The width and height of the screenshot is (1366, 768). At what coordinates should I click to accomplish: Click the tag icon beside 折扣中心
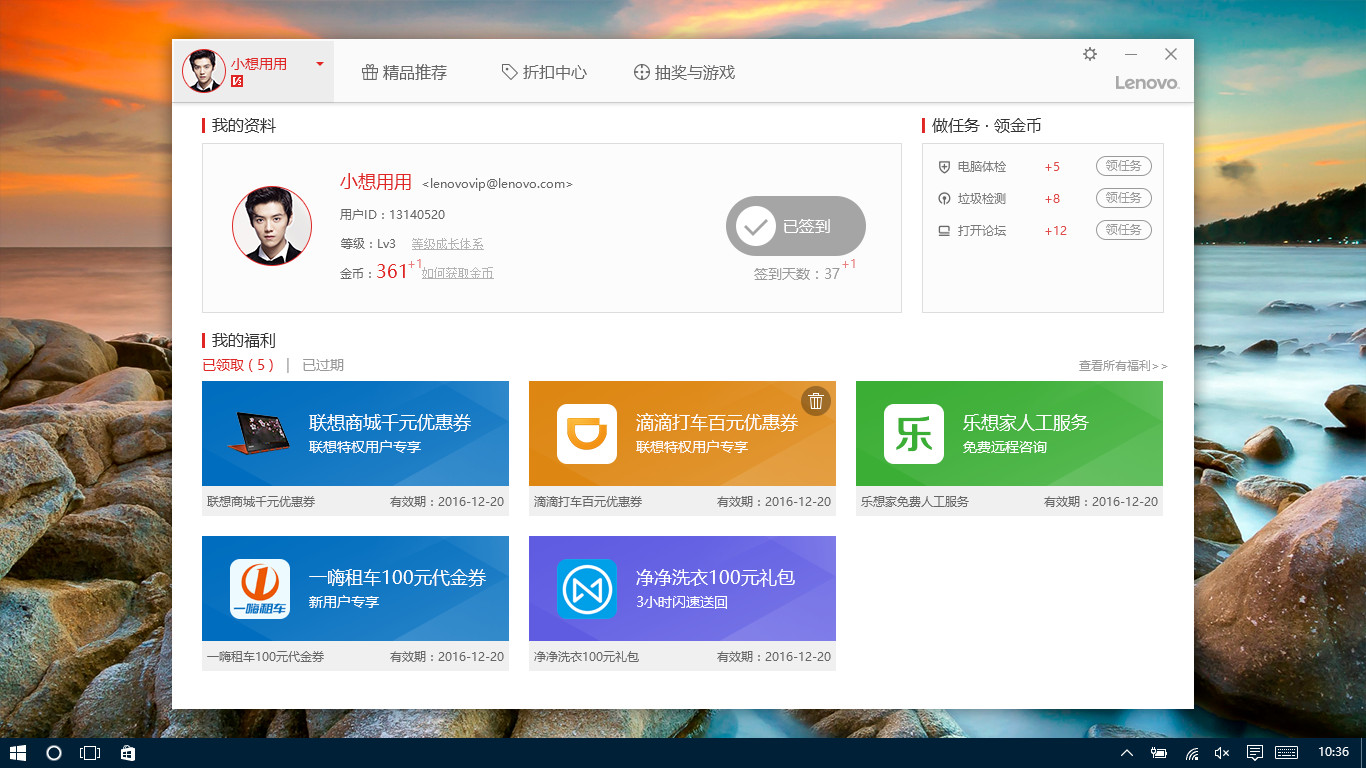coord(509,72)
